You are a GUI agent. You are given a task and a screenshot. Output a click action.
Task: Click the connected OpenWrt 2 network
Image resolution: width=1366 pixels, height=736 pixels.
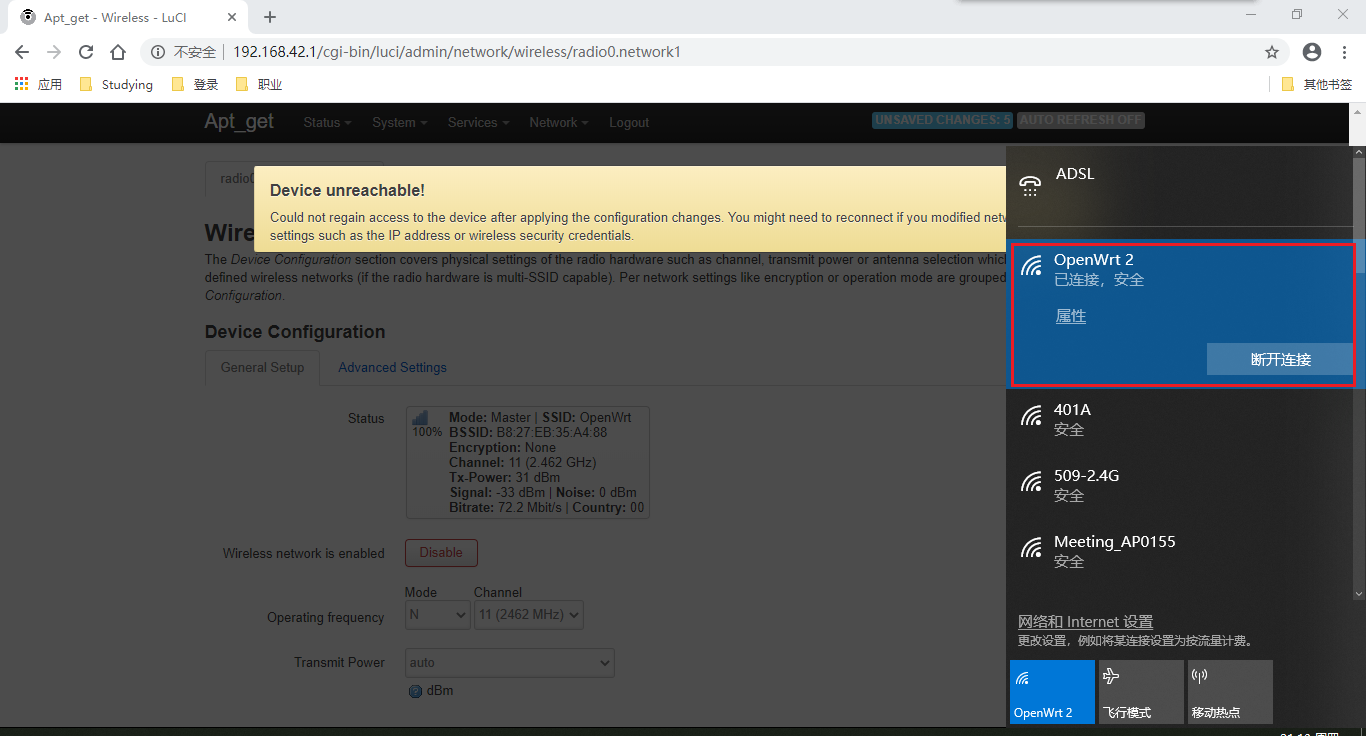[x=1183, y=314]
